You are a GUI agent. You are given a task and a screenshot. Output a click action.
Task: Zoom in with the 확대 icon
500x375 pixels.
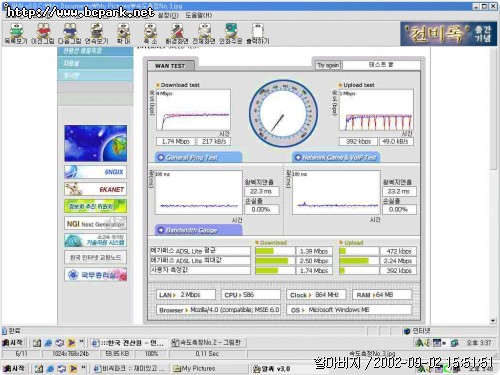123,33
